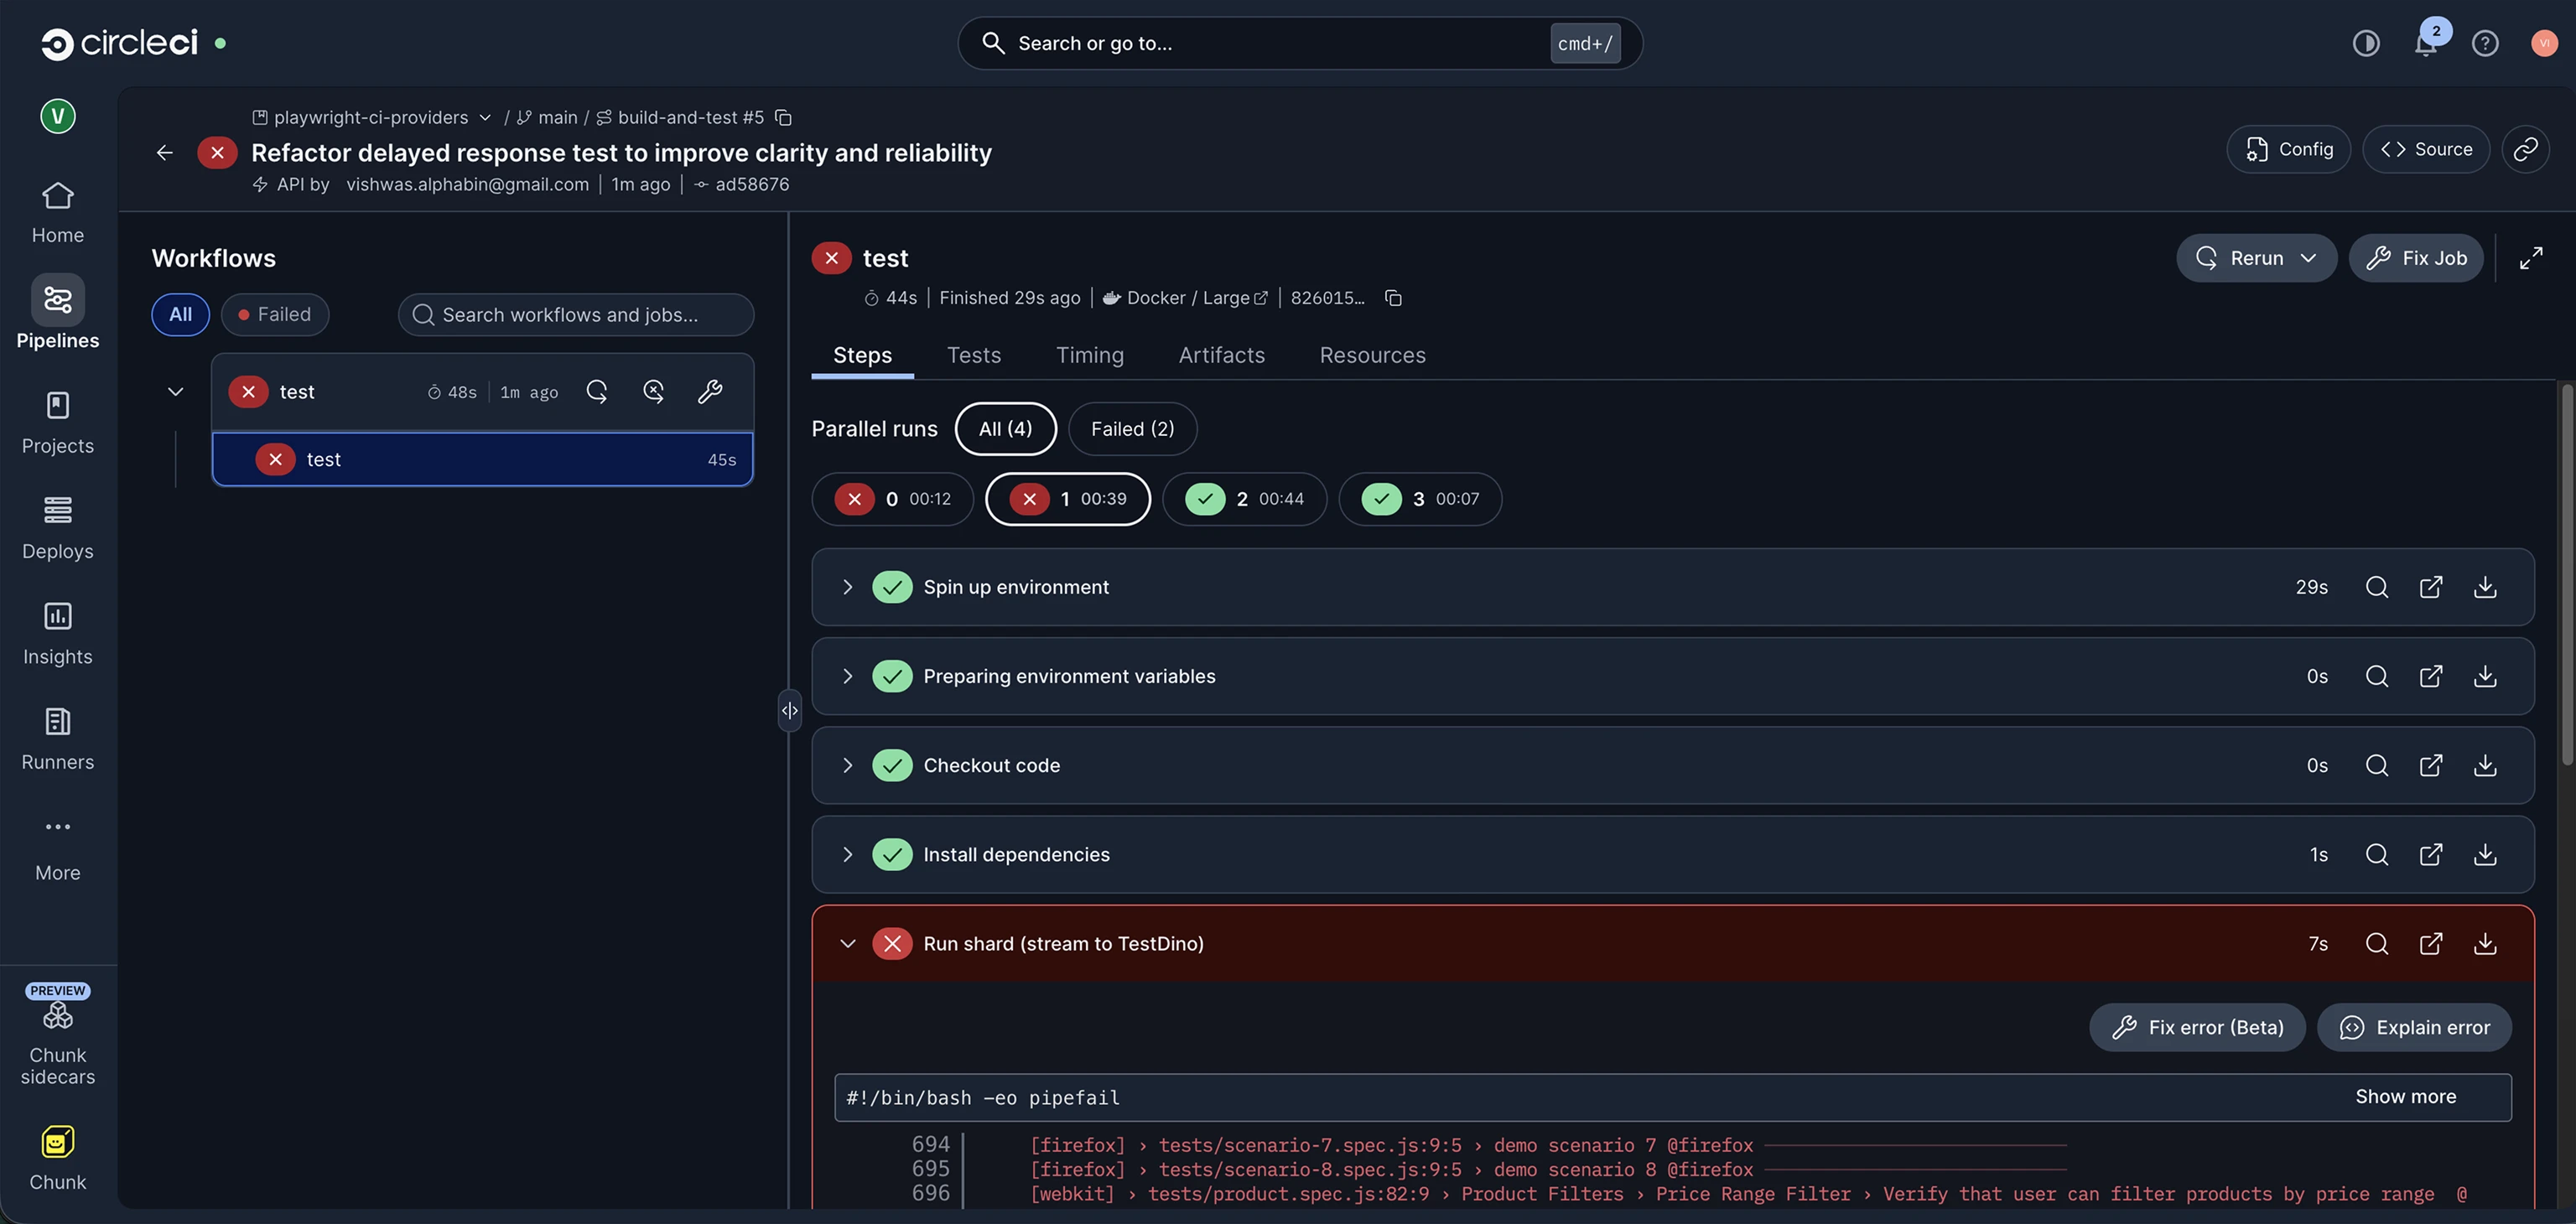Copy the pipeline name build-and-test #5
2576x1224 pixels.
[x=783, y=117]
